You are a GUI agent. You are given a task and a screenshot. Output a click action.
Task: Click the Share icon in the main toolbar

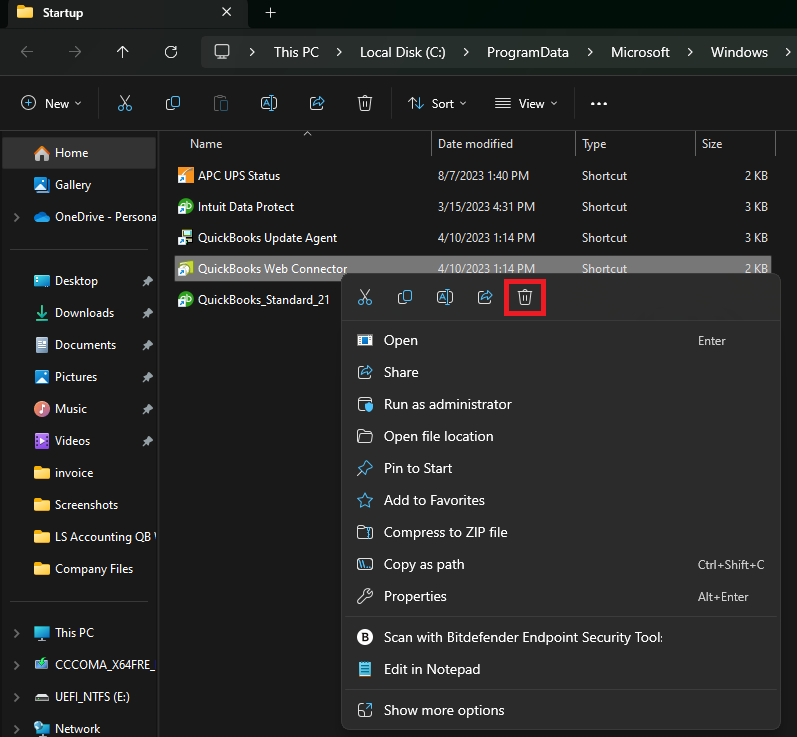[317, 103]
